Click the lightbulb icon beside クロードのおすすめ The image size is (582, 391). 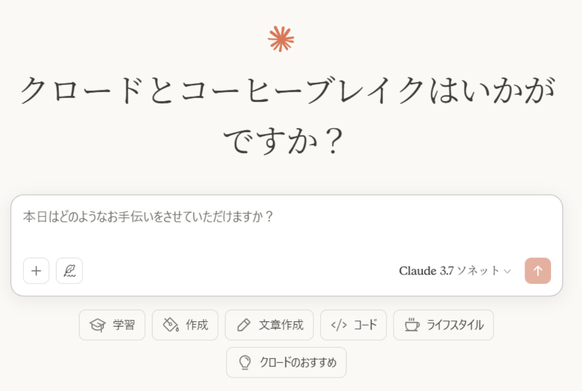coord(245,362)
